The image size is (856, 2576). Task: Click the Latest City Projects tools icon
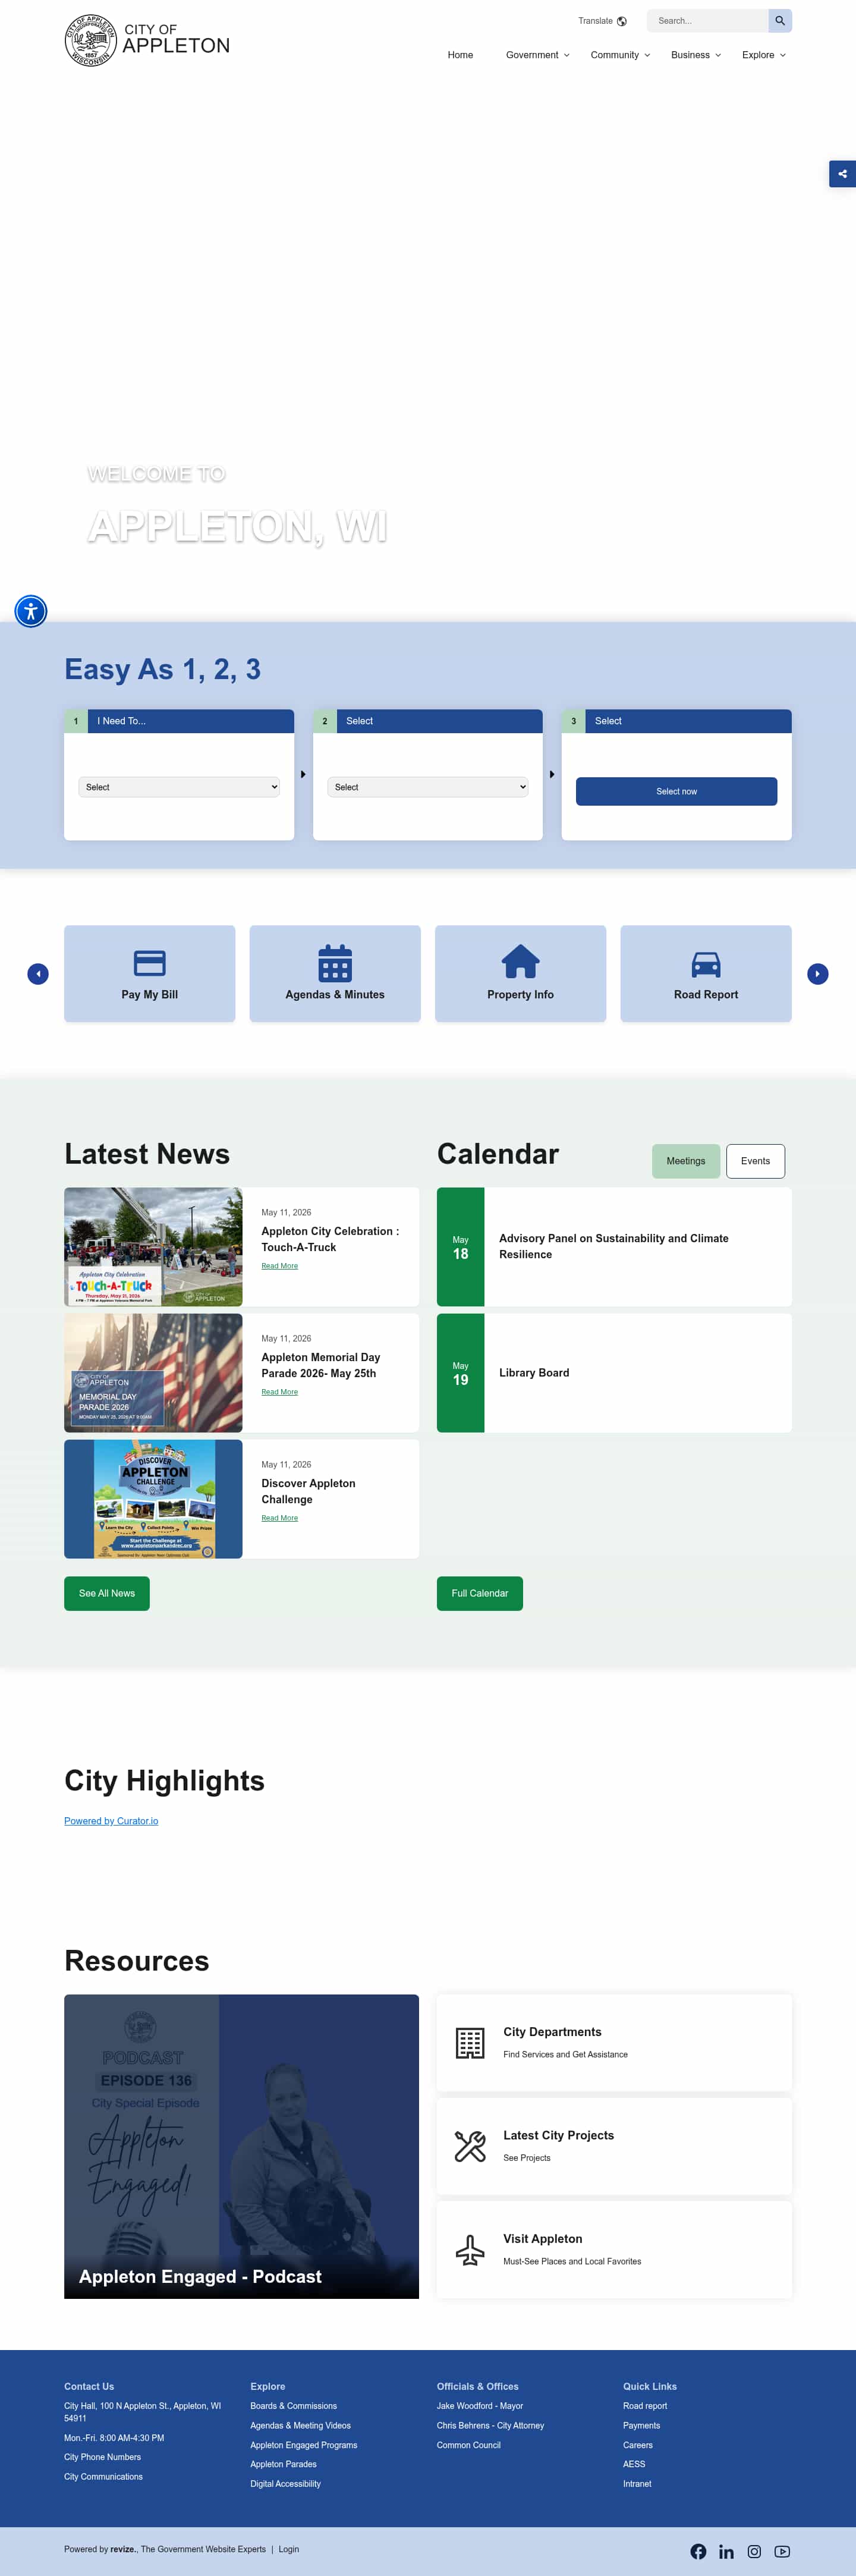[470, 2146]
